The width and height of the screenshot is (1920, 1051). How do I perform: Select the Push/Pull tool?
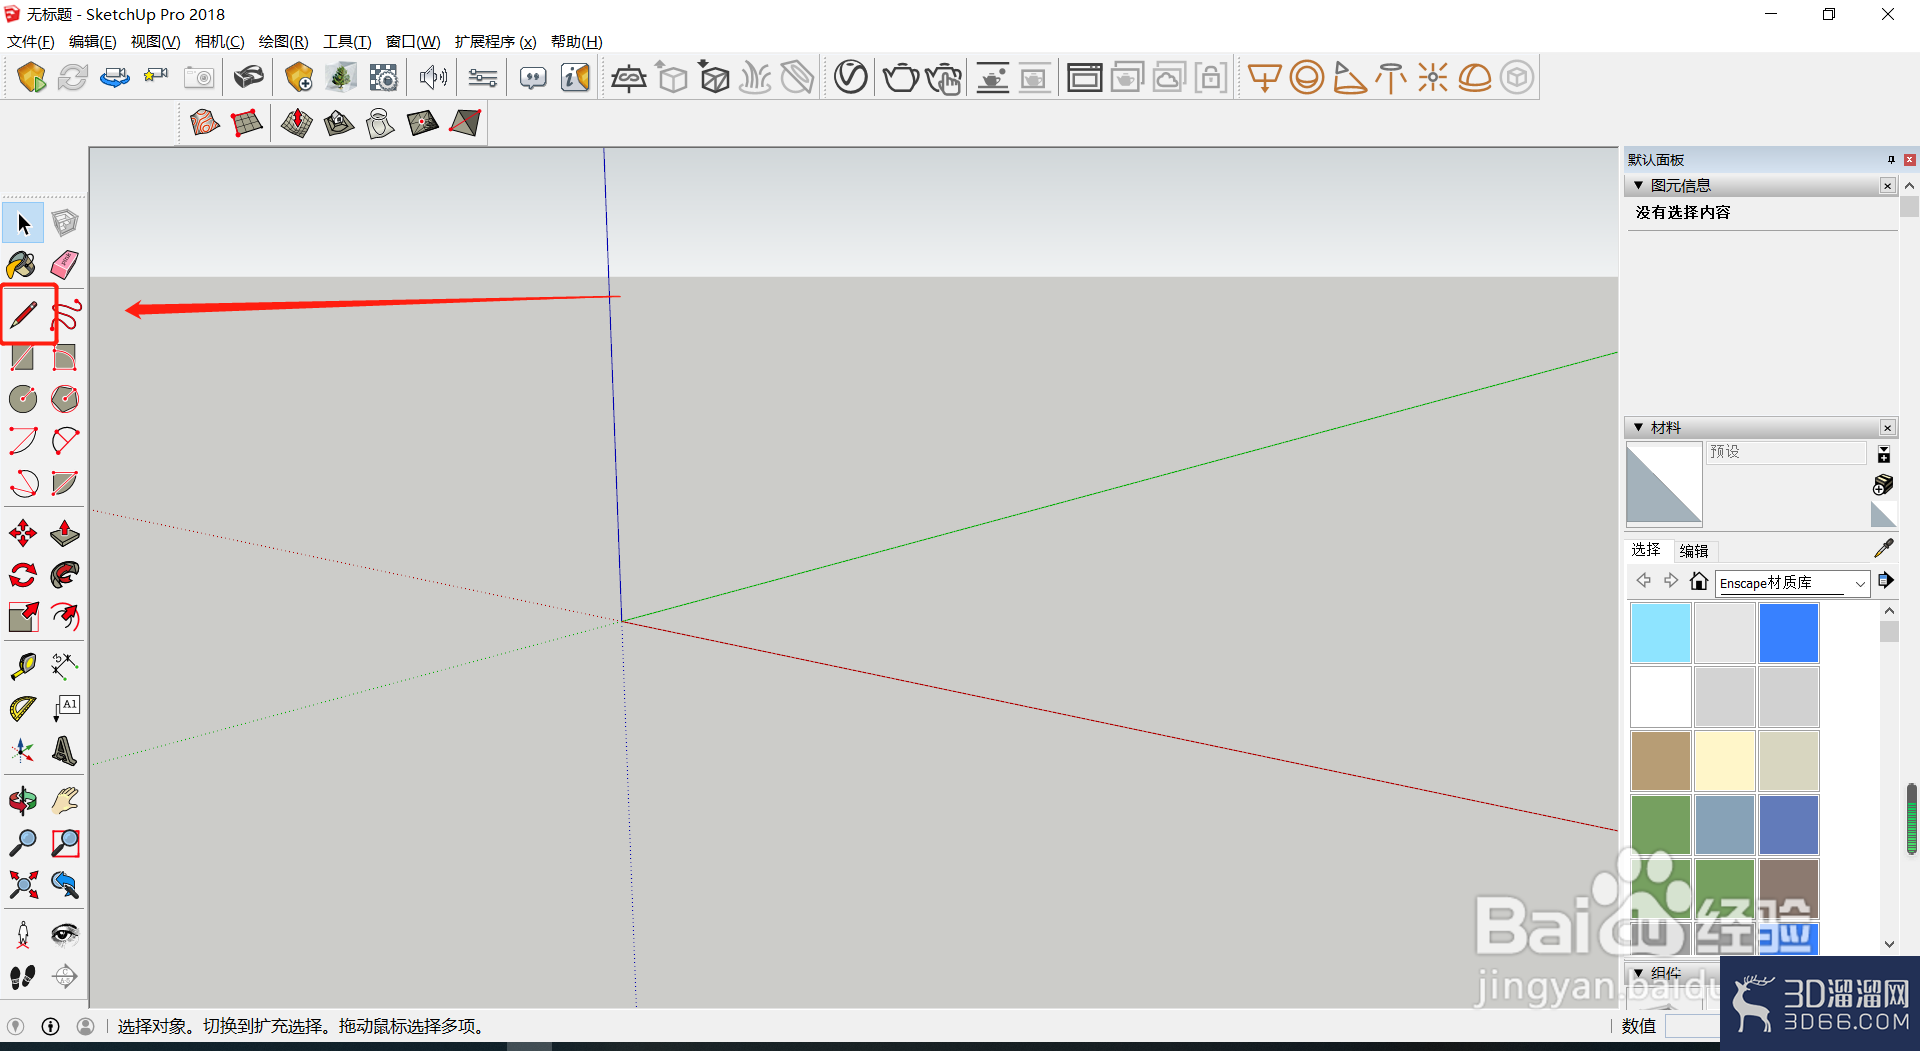pos(65,533)
